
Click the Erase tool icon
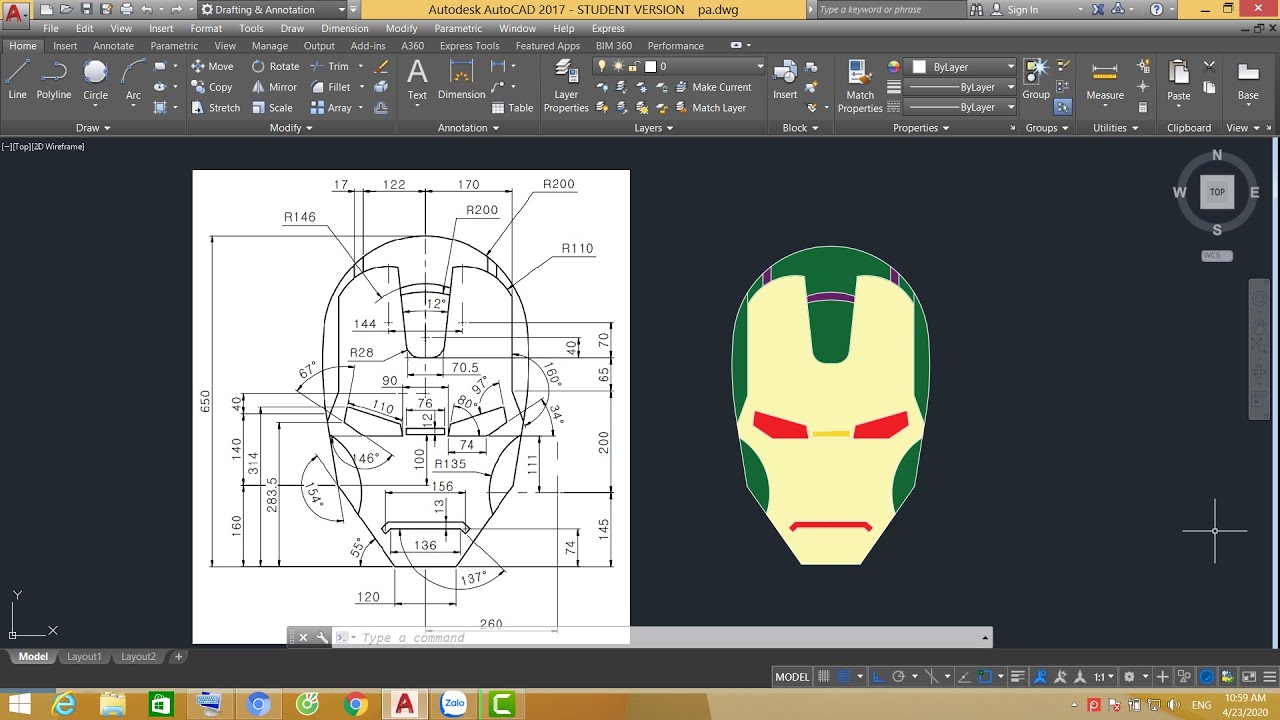tap(381, 66)
